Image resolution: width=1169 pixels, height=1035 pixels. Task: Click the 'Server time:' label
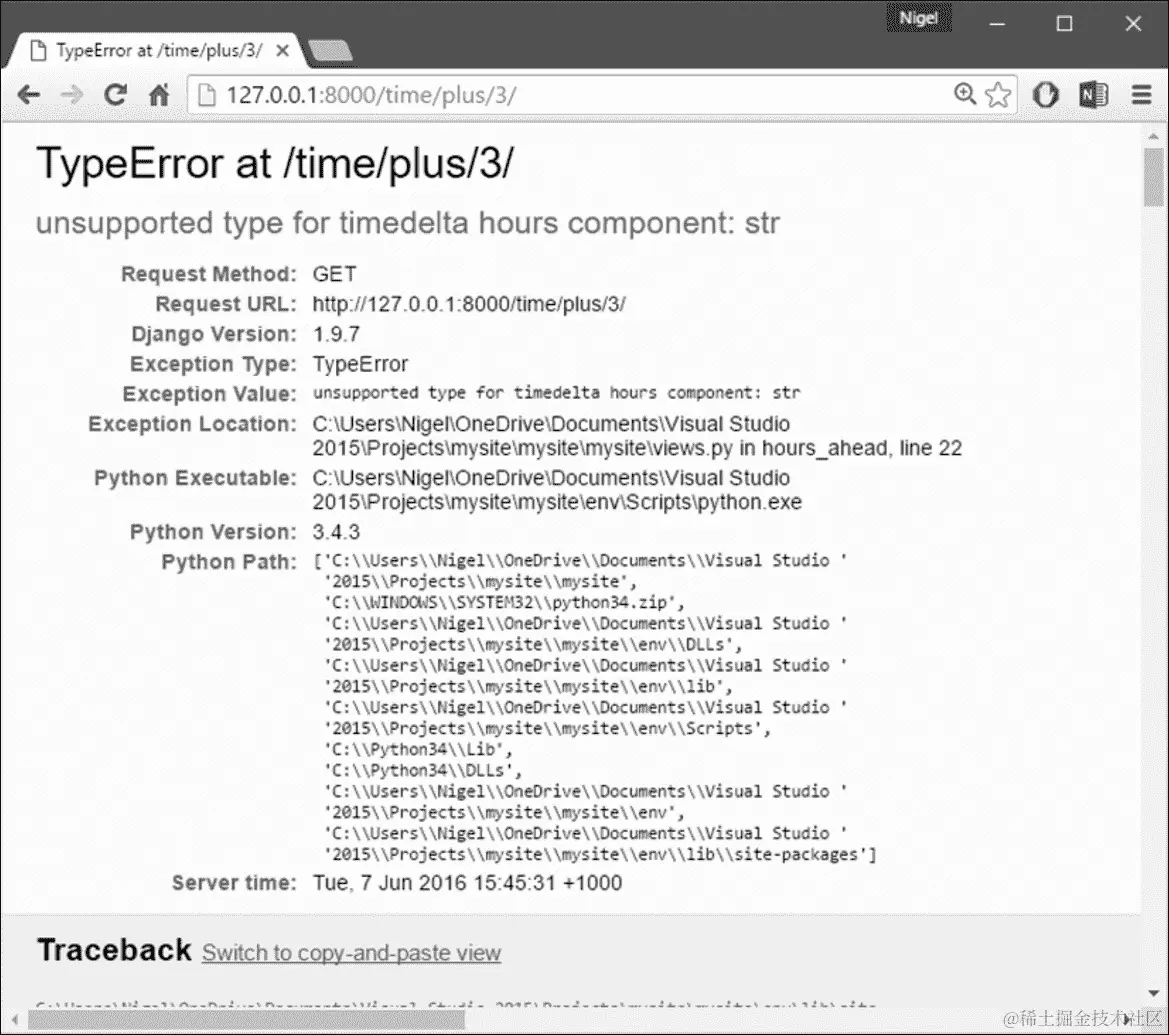(234, 883)
